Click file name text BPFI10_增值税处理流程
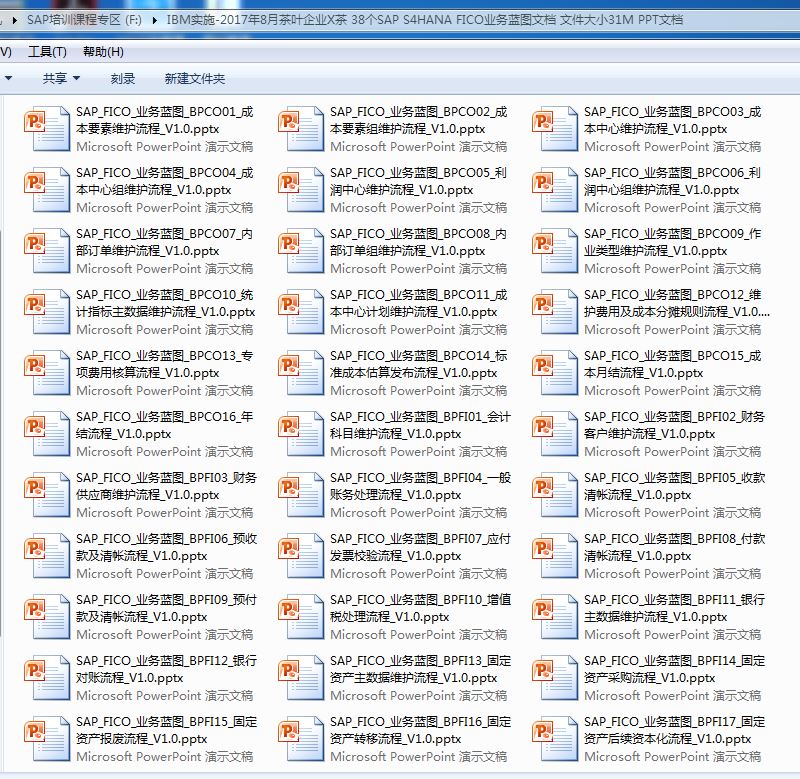 pos(420,609)
